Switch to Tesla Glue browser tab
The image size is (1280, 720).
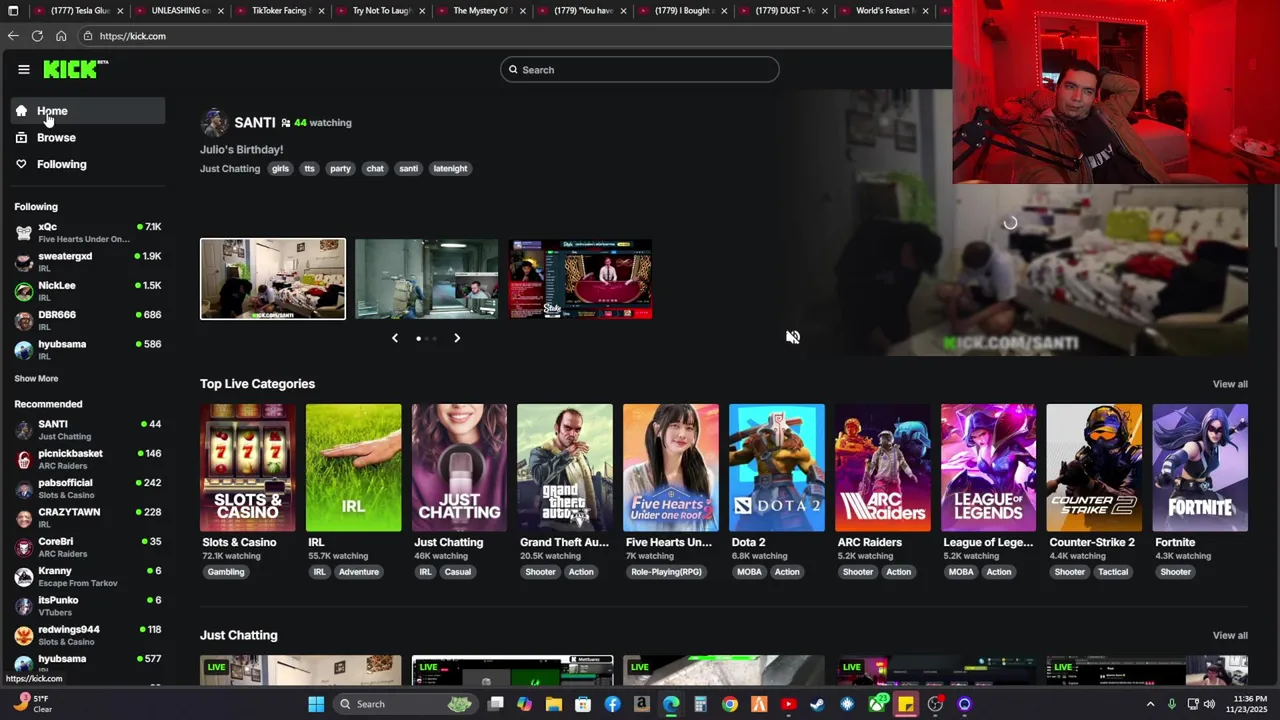(79, 11)
